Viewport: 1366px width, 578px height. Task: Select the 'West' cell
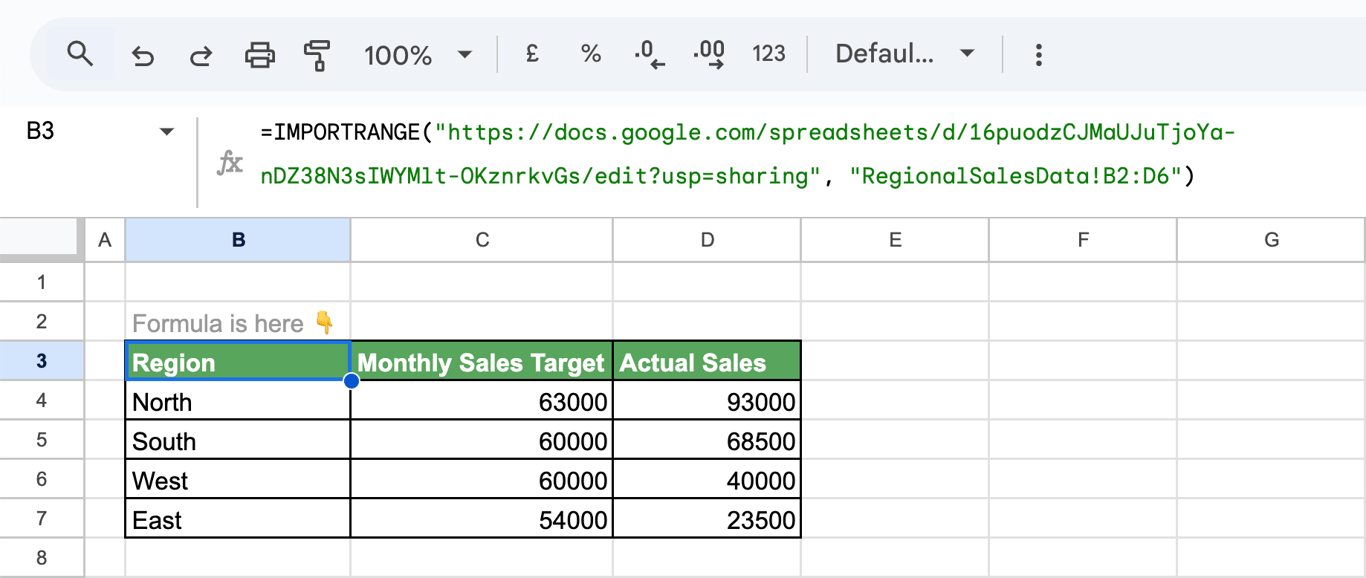[238, 480]
